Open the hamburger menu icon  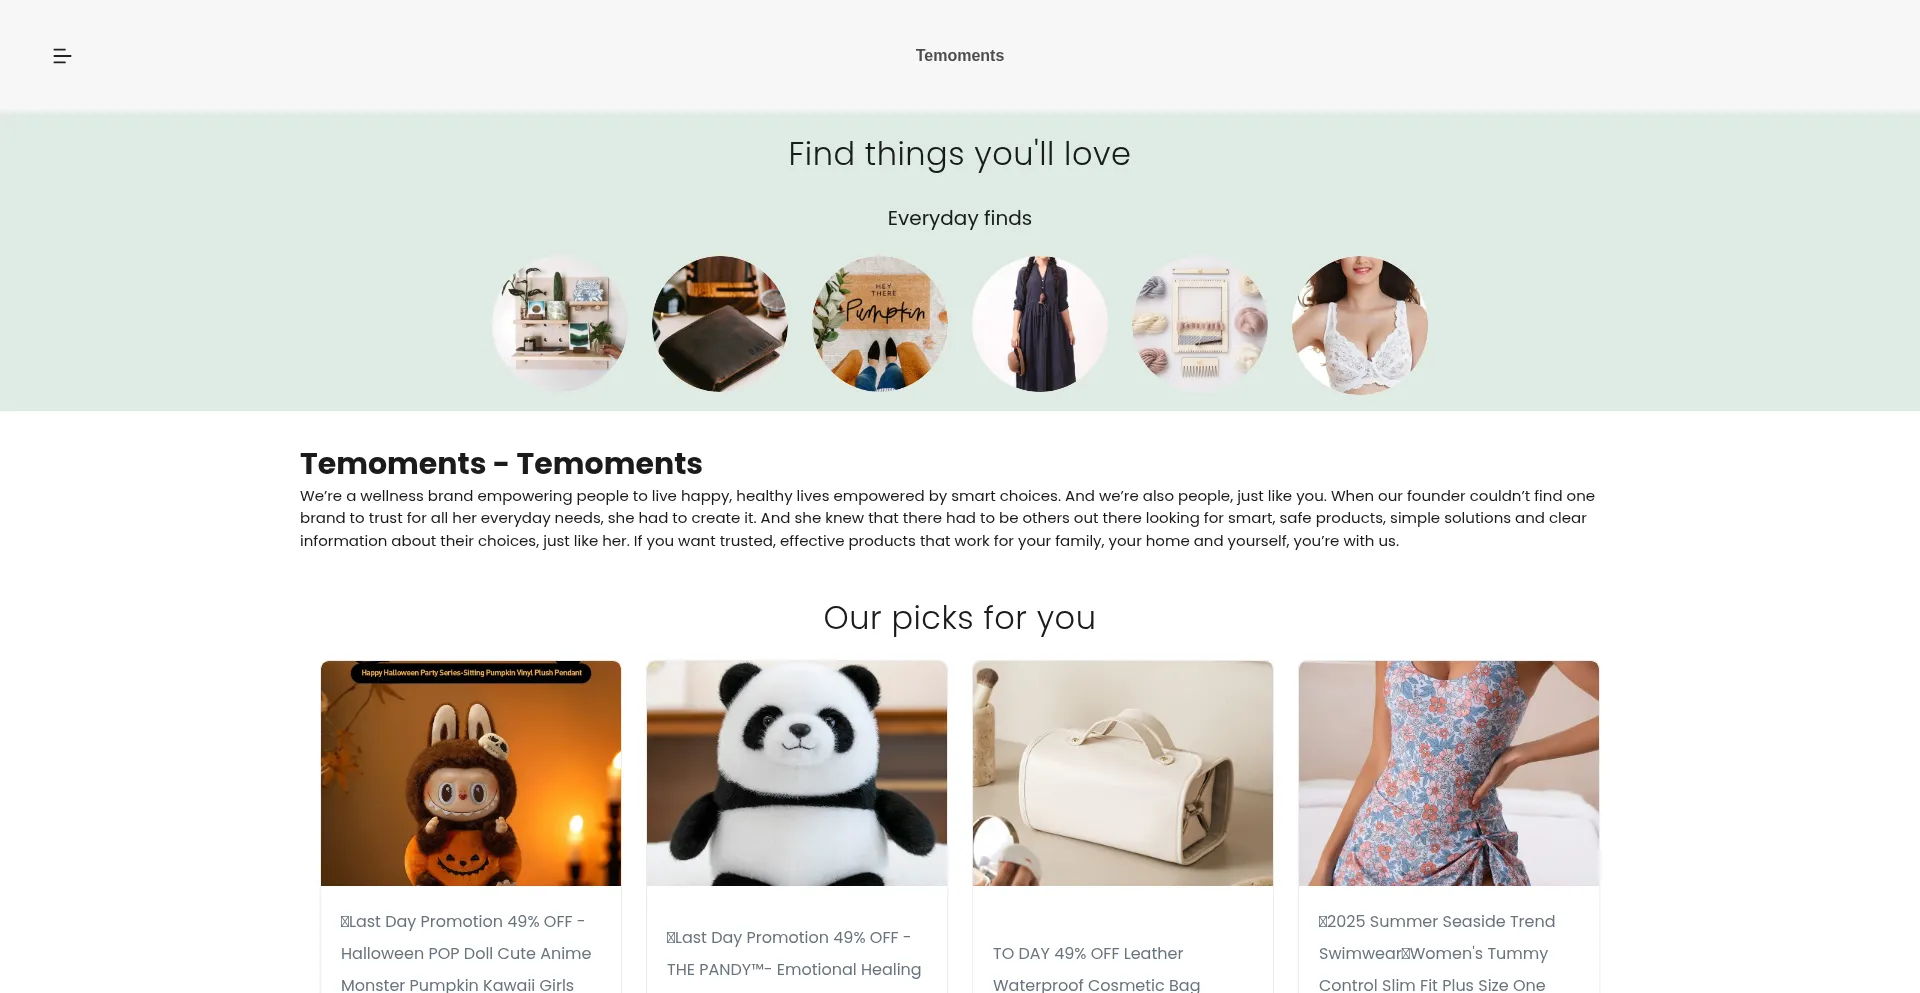click(62, 56)
